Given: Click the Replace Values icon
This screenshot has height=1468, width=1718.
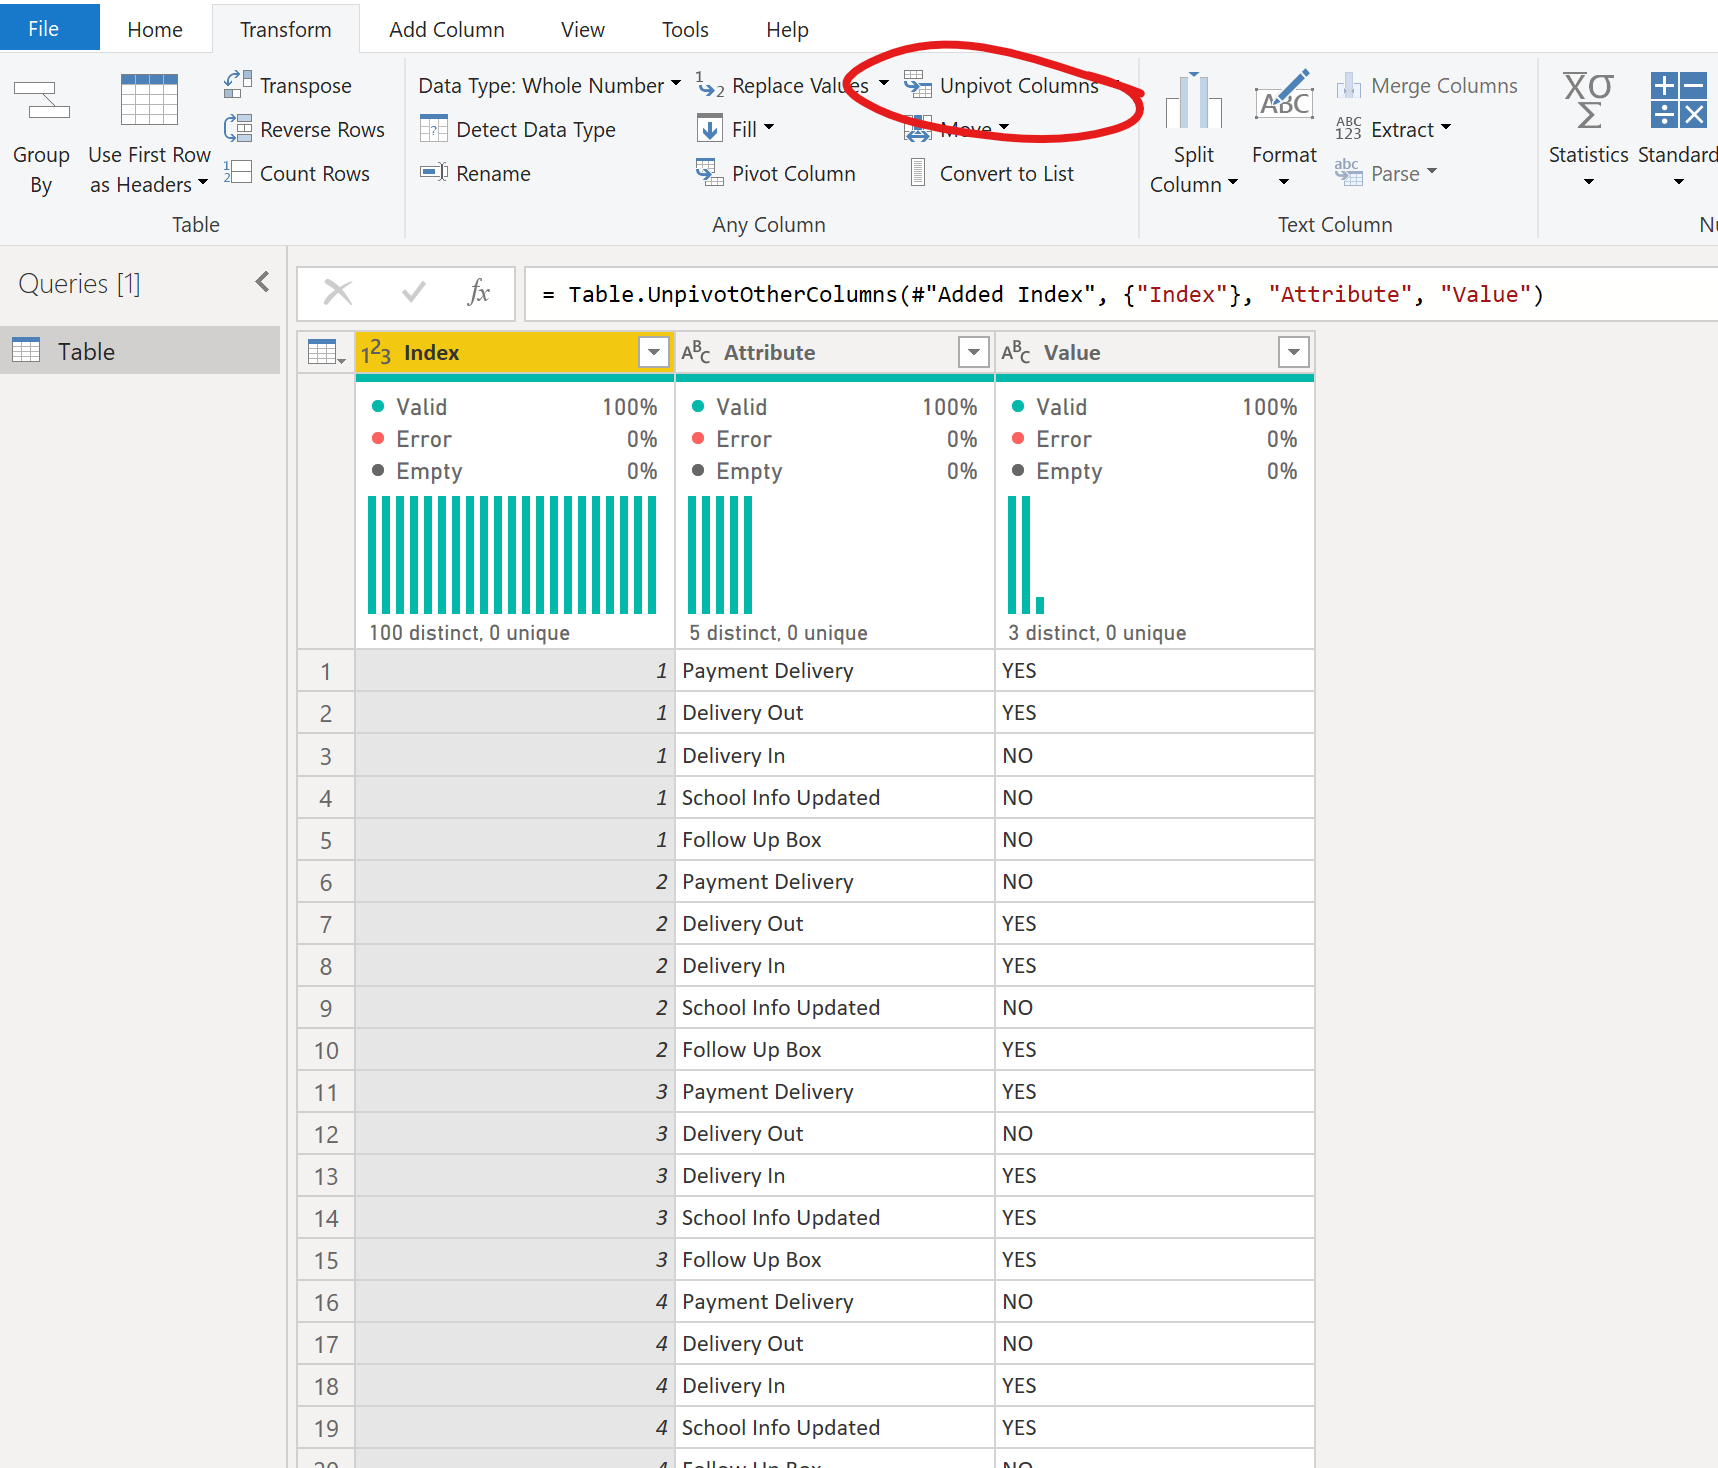Looking at the screenshot, I should (710, 85).
